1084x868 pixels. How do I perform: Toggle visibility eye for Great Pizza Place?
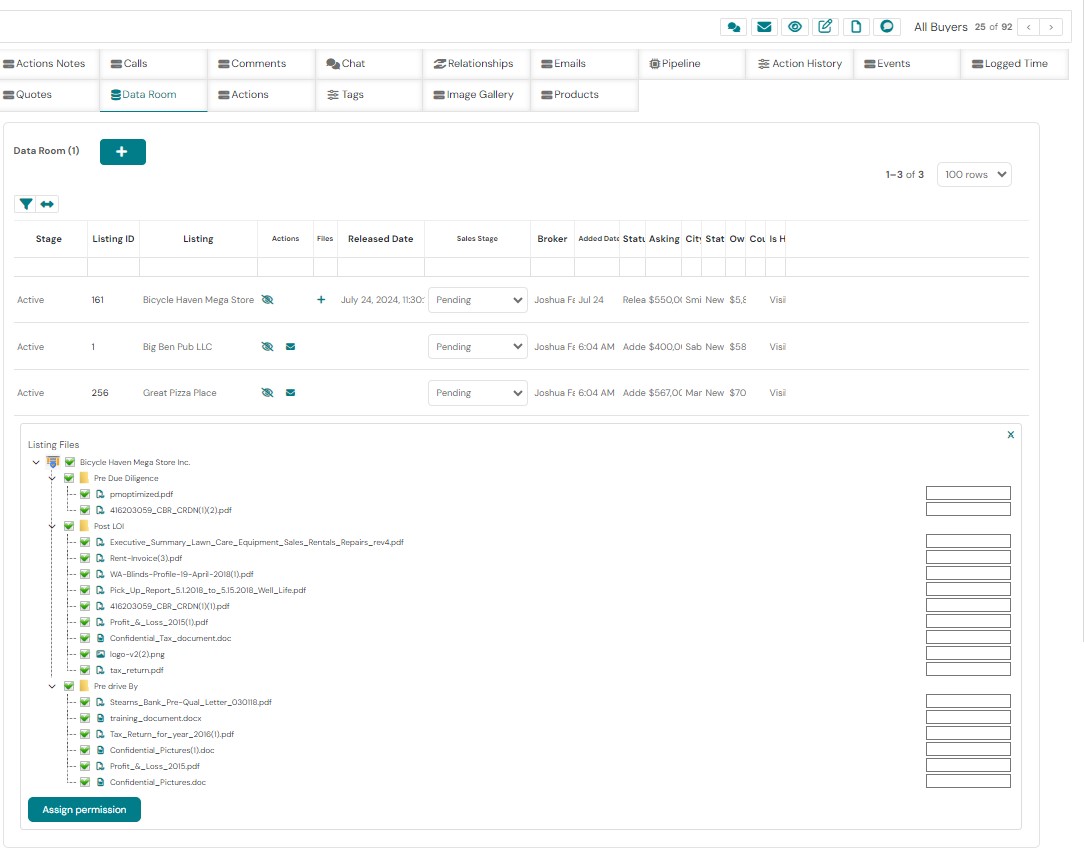267,393
